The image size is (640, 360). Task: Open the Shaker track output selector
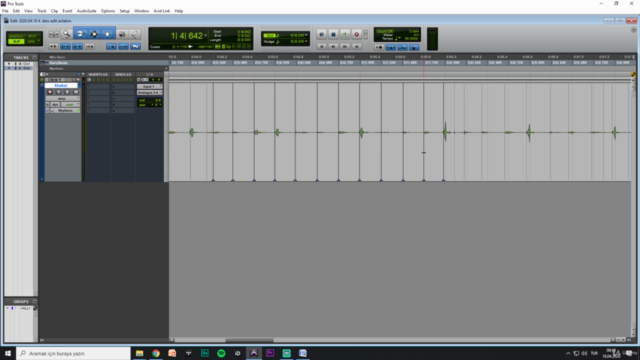pyautogui.click(x=149, y=93)
